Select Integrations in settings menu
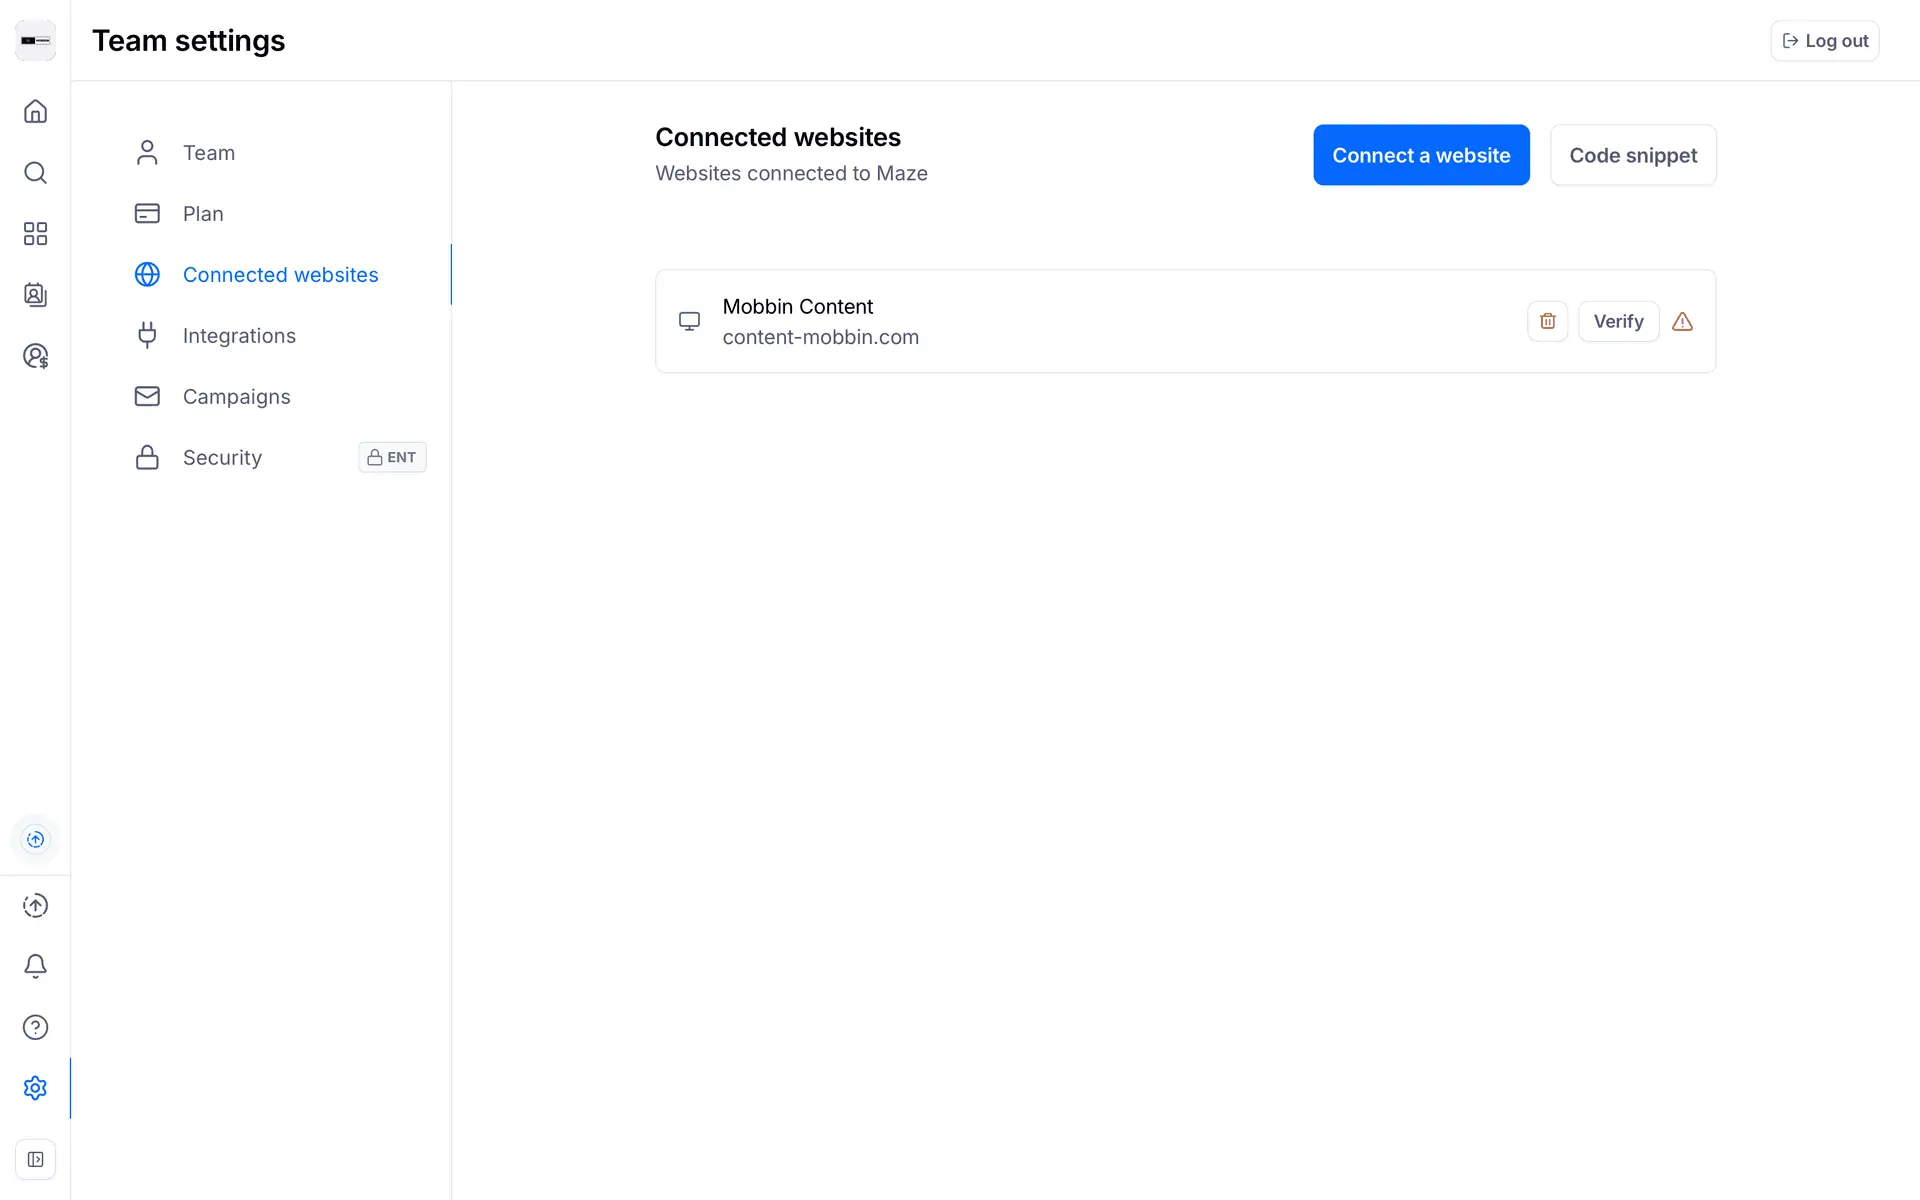The width and height of the screenshot is (1920, 1200). (x=239, y=336)
